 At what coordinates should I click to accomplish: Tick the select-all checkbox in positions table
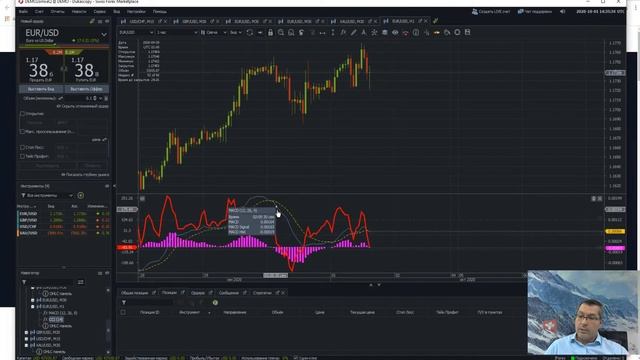pyautogui.click(x=123, y=312)
